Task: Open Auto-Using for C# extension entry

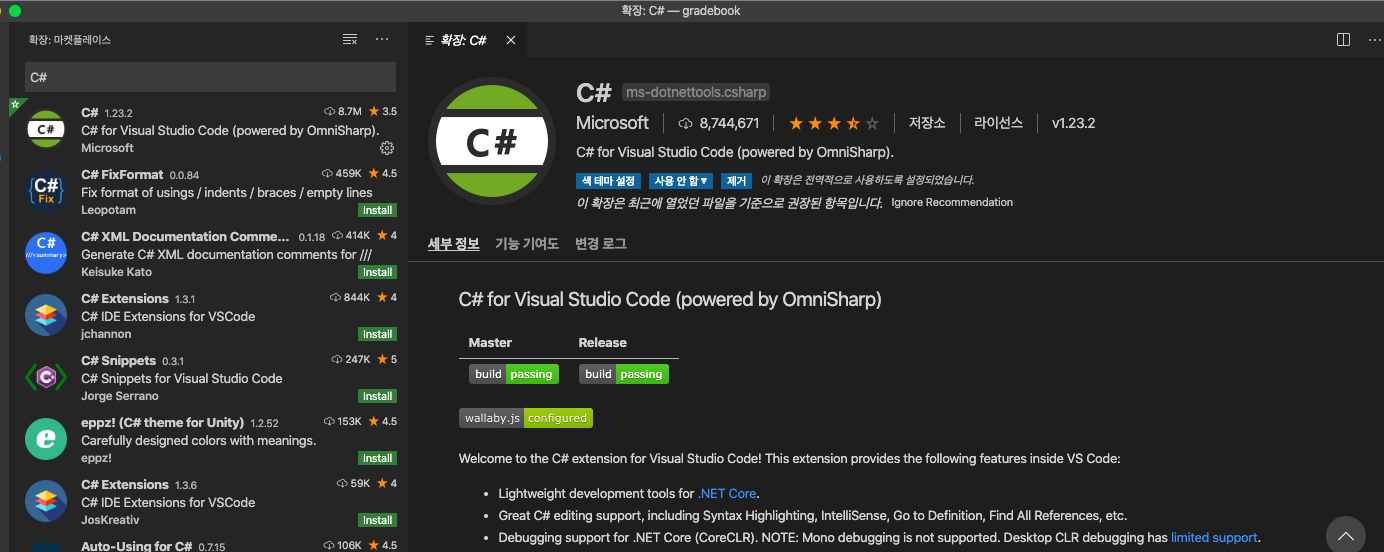Action: click(210, 546)
